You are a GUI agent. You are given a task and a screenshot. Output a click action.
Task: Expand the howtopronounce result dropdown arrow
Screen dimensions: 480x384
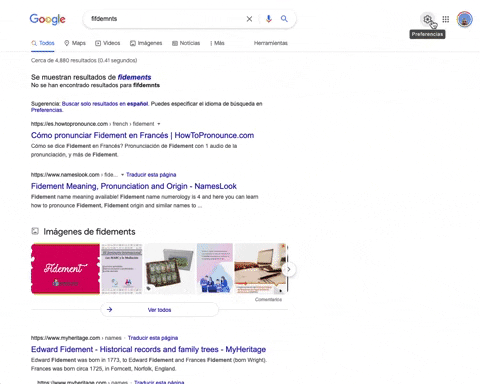[x=159, y=124]
